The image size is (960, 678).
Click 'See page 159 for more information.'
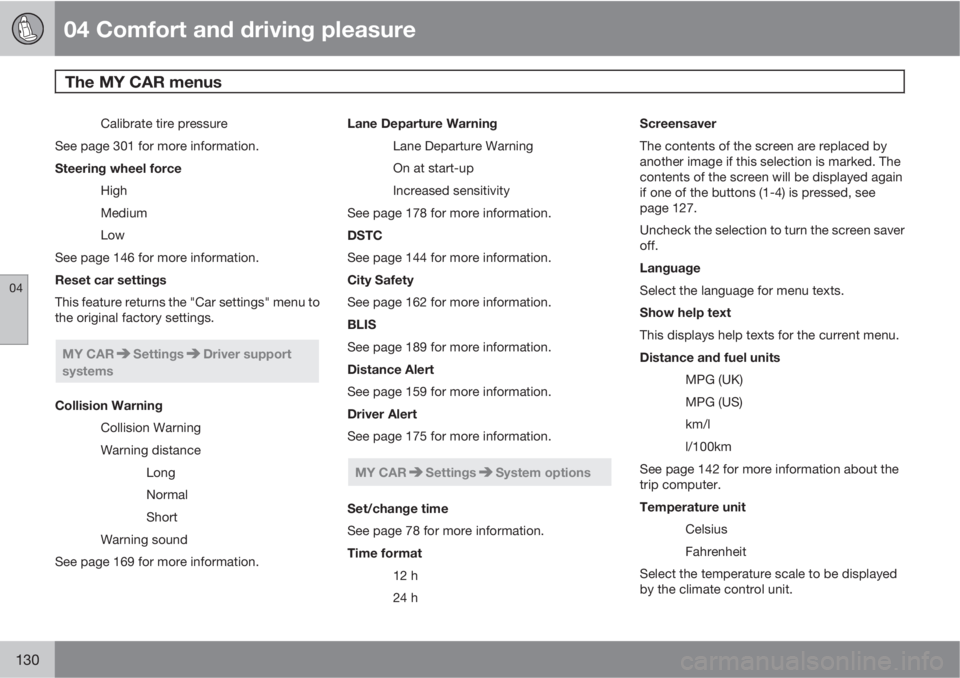[x=449, y=392]
